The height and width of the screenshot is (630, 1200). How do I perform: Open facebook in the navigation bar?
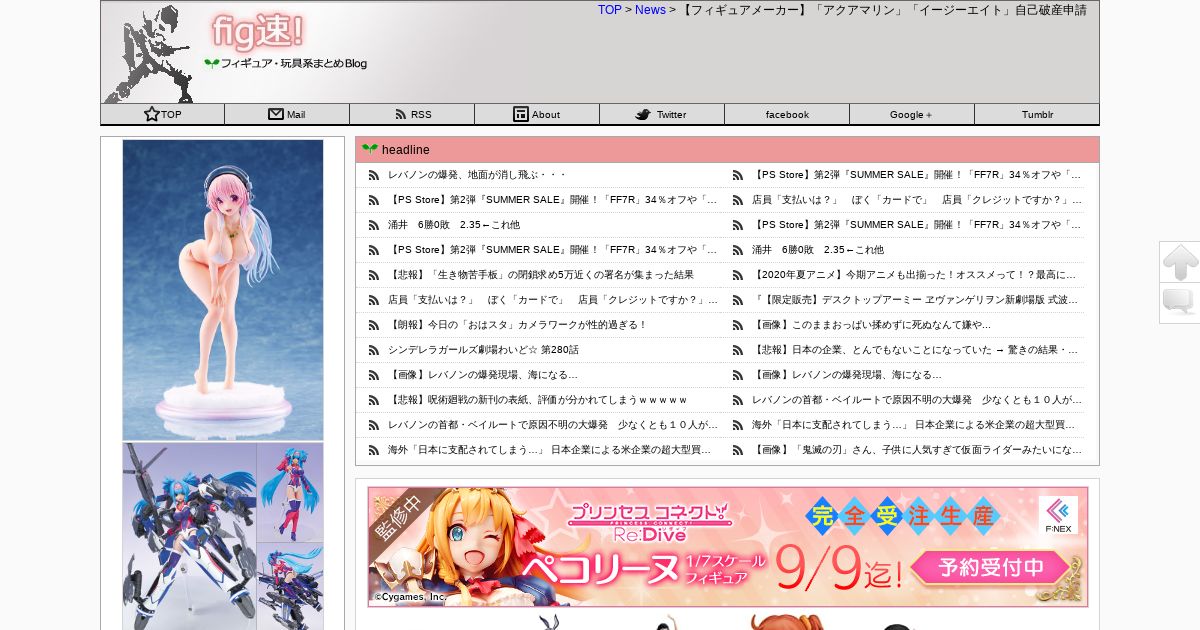787,114
